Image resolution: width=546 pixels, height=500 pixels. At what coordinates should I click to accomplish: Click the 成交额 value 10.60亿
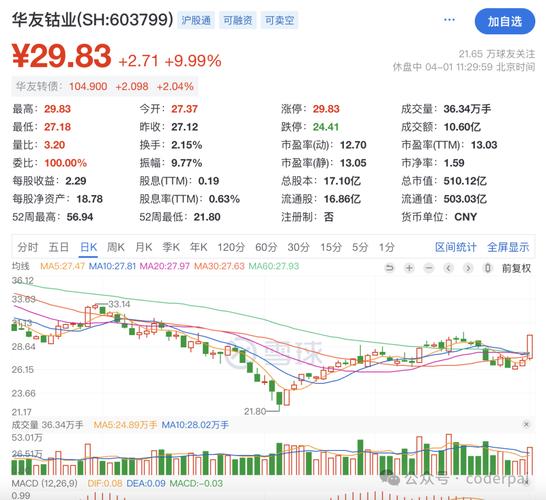click(x=462, y=127)
